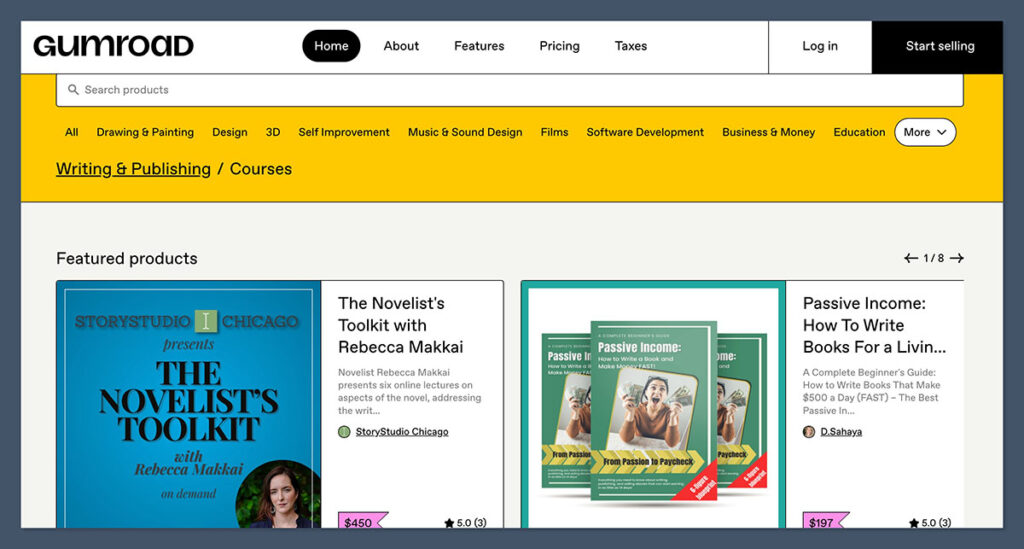Click the Start selling button

coord(939,46)
